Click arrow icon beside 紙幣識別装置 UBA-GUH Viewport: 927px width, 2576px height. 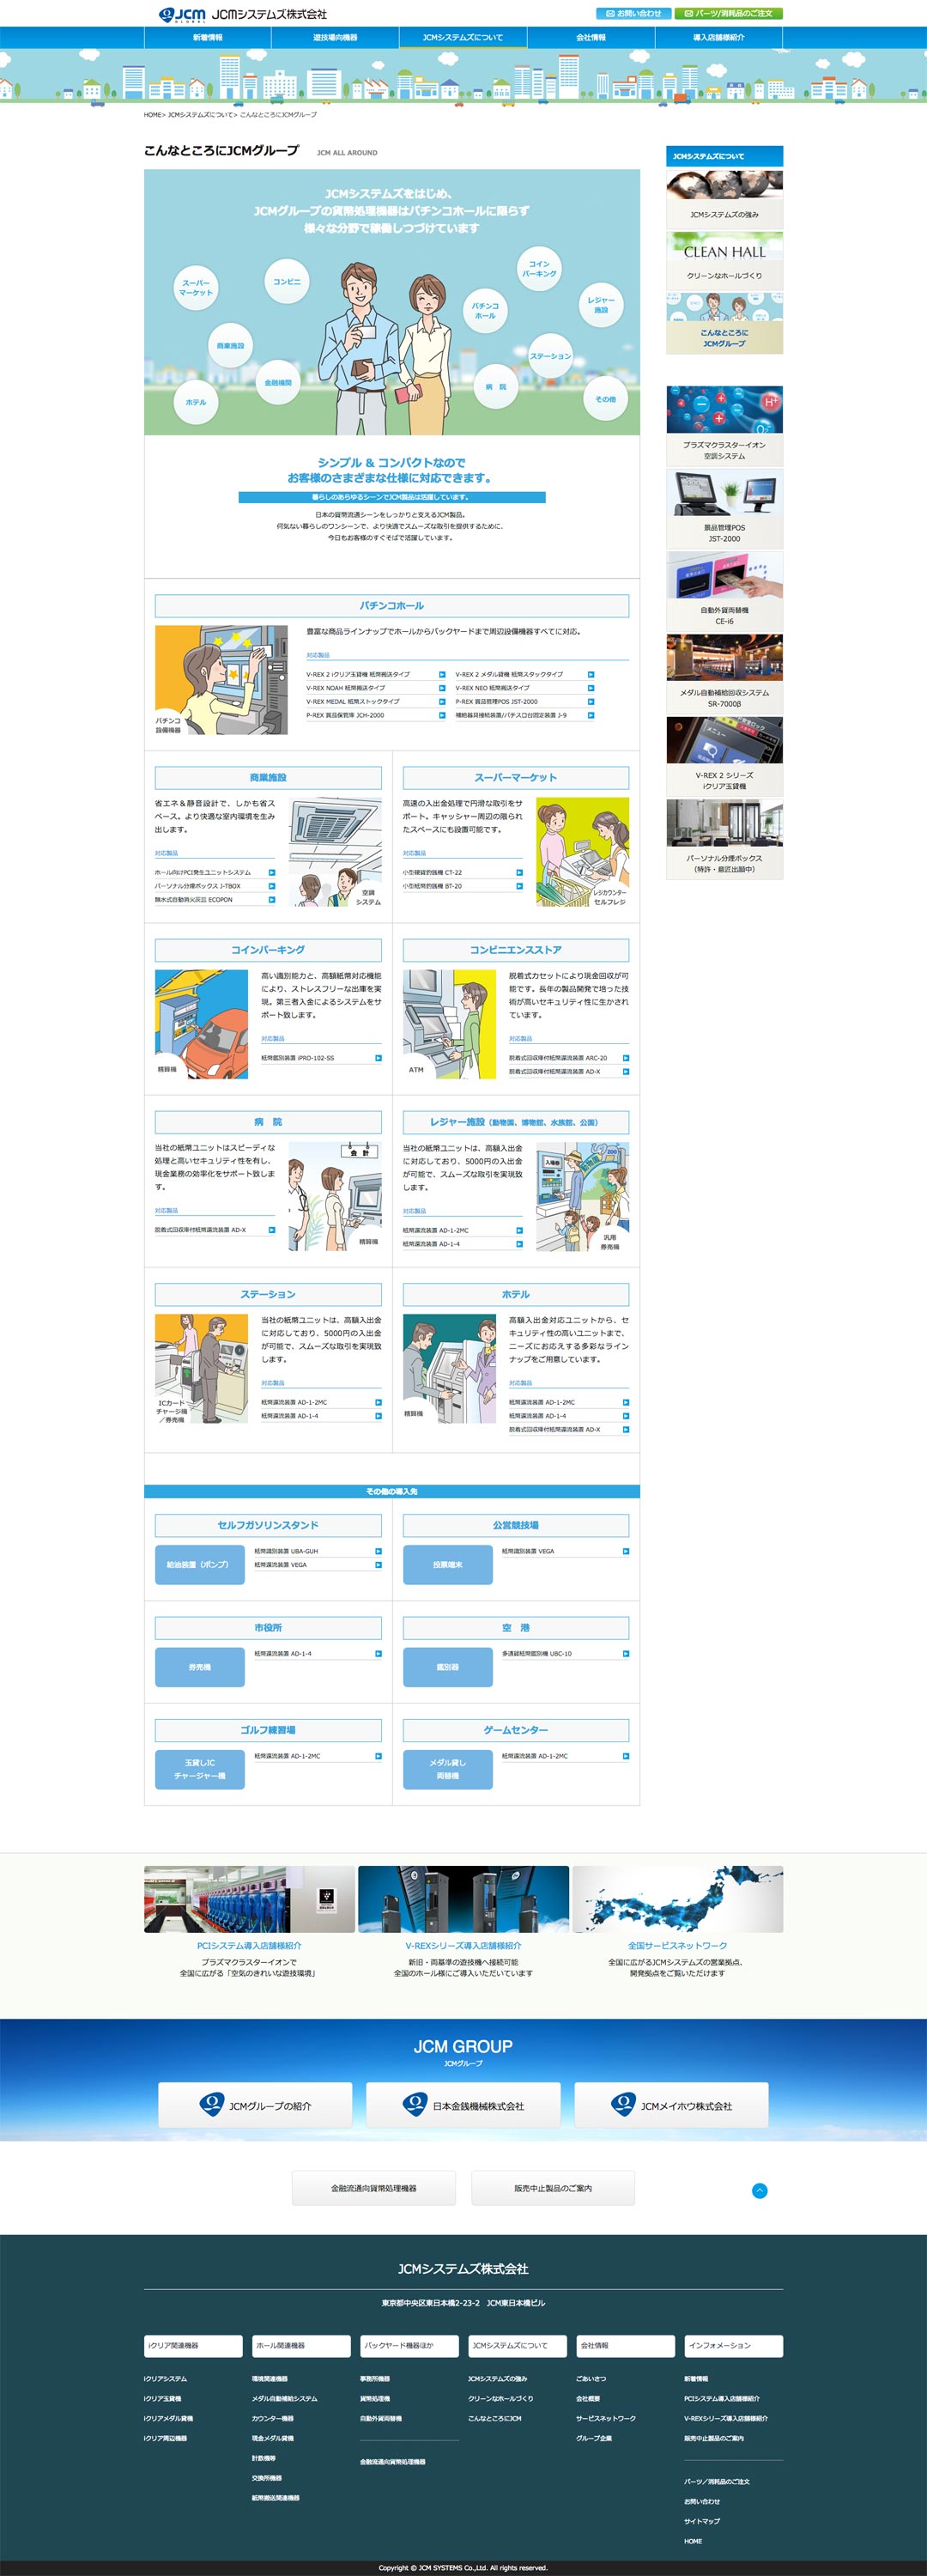[378, 1552]
